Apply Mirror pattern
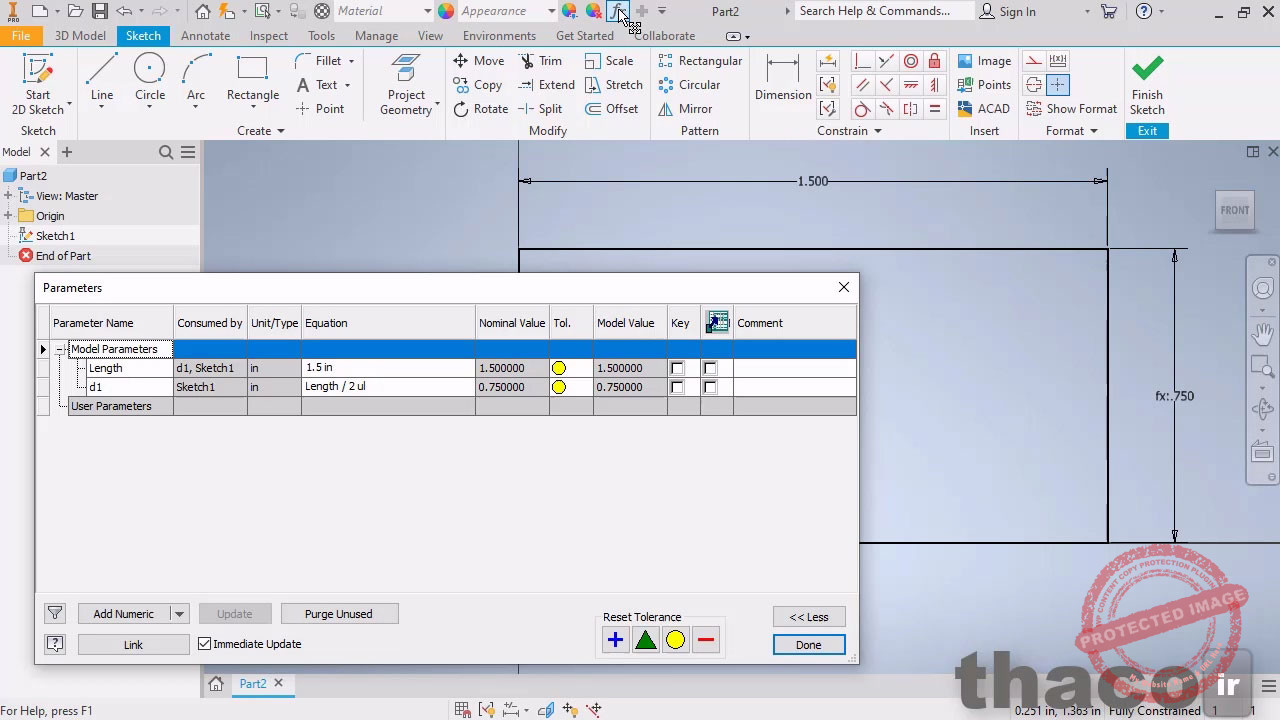The width and height of the screenshot is (1280, 720). pos(685,109)
